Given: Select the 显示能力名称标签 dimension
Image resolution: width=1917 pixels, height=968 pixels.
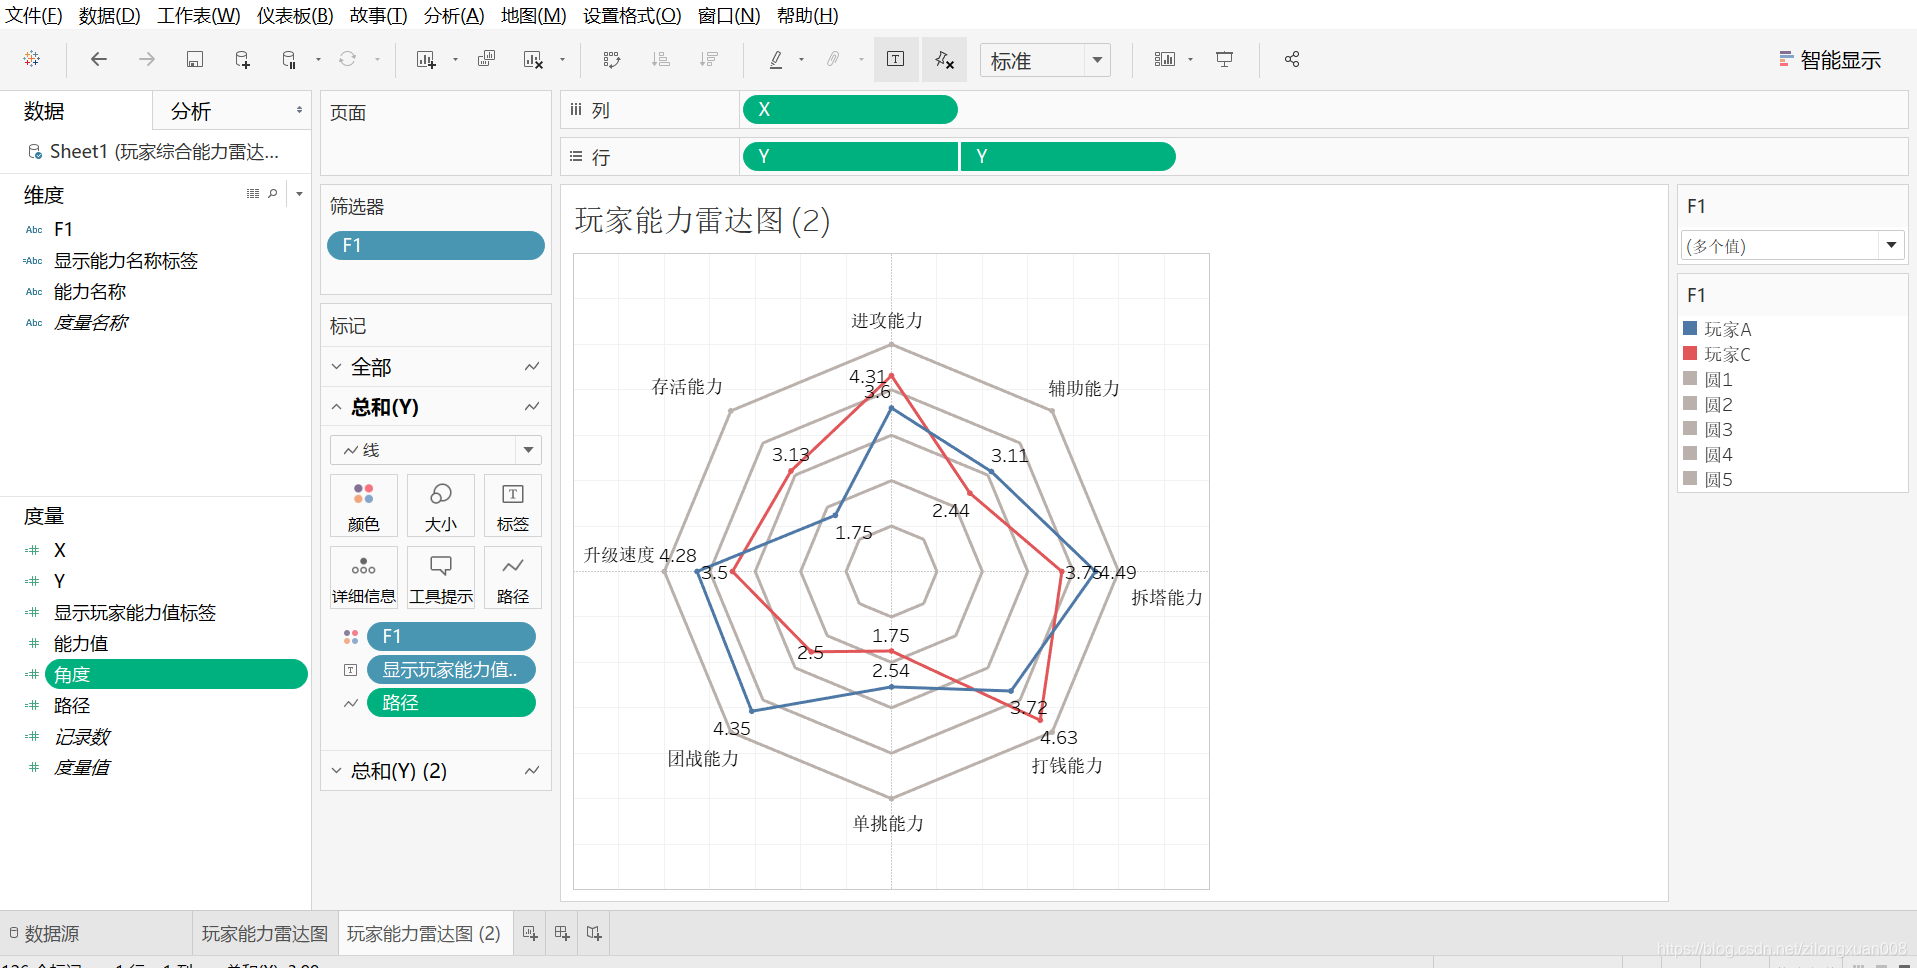Looking at the screenshot, I should pyautogui.click(x=126, y=261).
